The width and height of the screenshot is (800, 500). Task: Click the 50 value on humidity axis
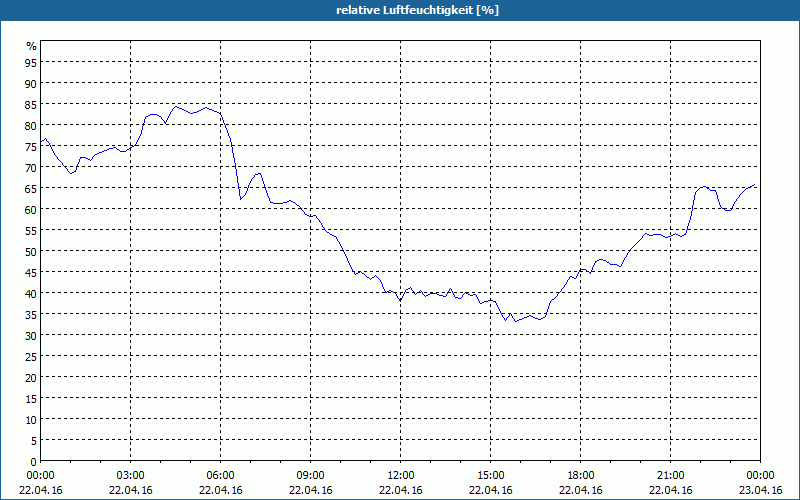tap(31, 251)
